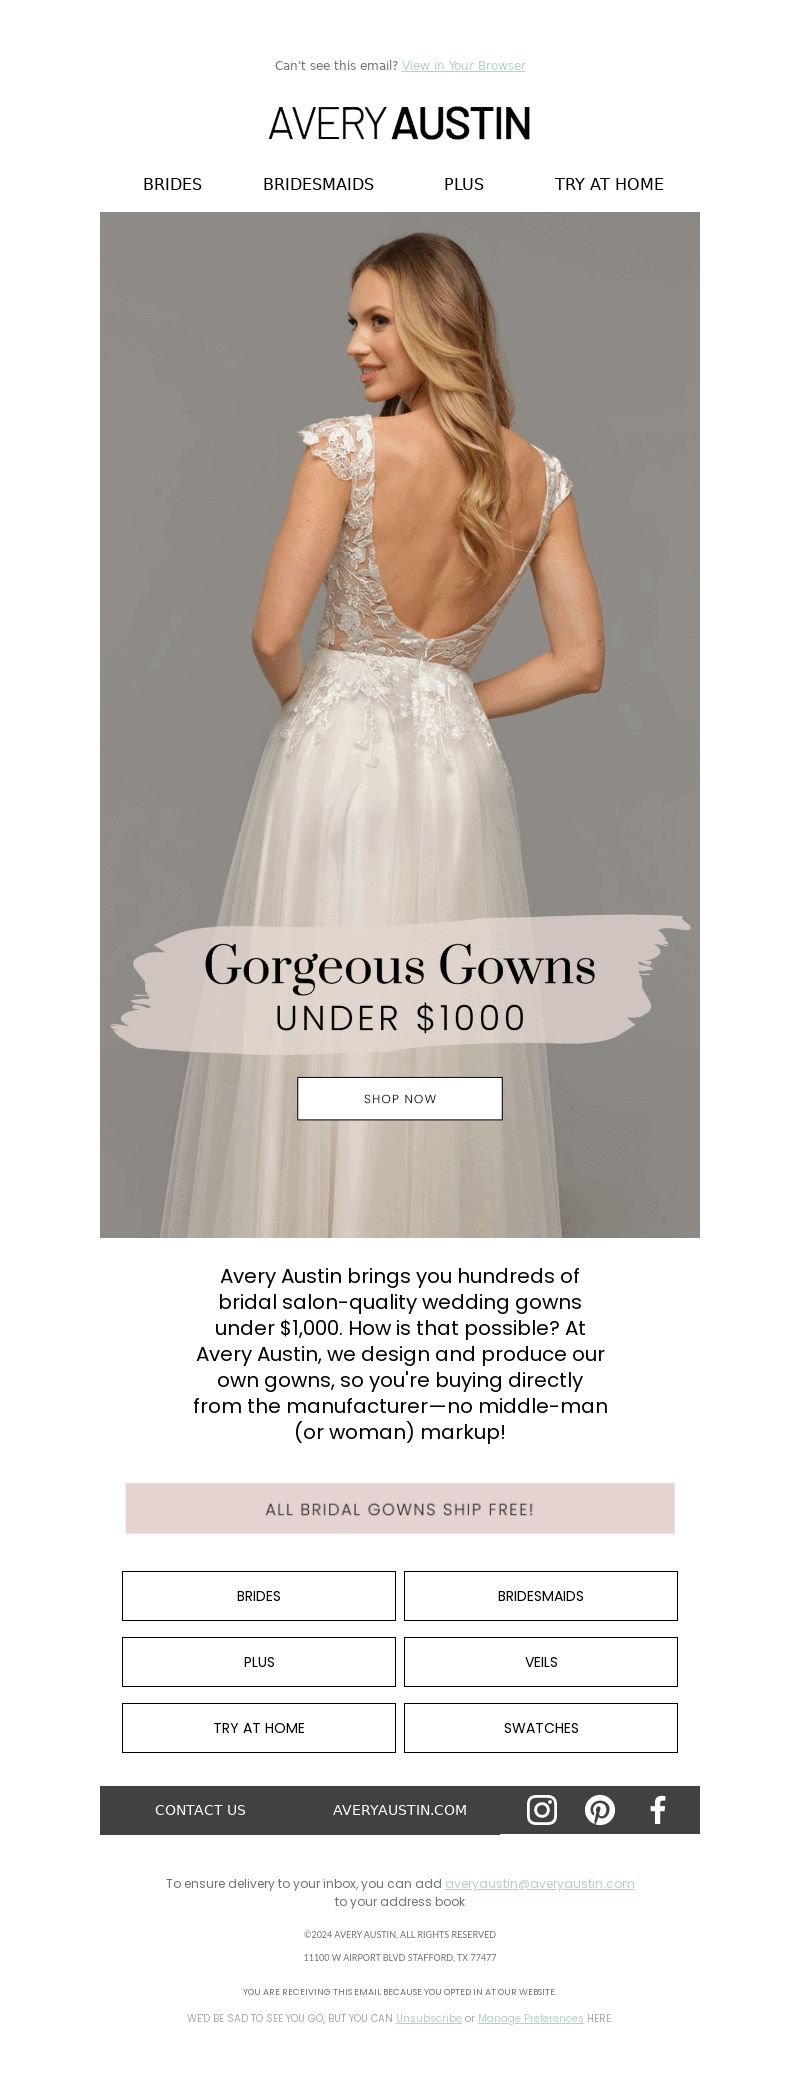Open BRIDESMAIDS in the top navigation
The width and height of the screenshot is (800, 2074).
pyautogui.click(x=318, y=184)
